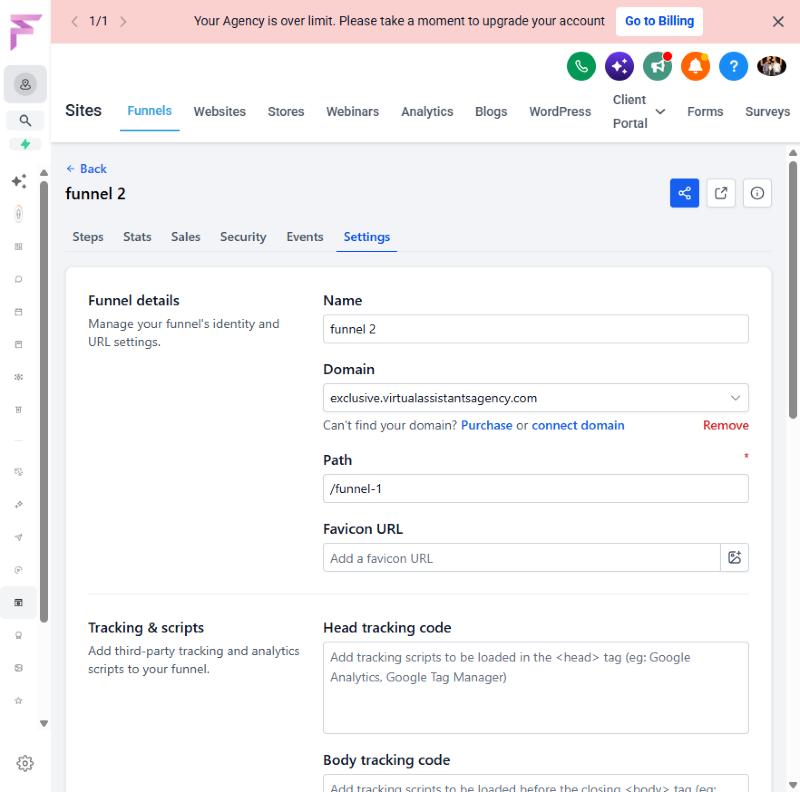Viewport: 800px width, 792px height.
Task: Open the paper plane Marketing sidebar icon
Action: point(18,537)
